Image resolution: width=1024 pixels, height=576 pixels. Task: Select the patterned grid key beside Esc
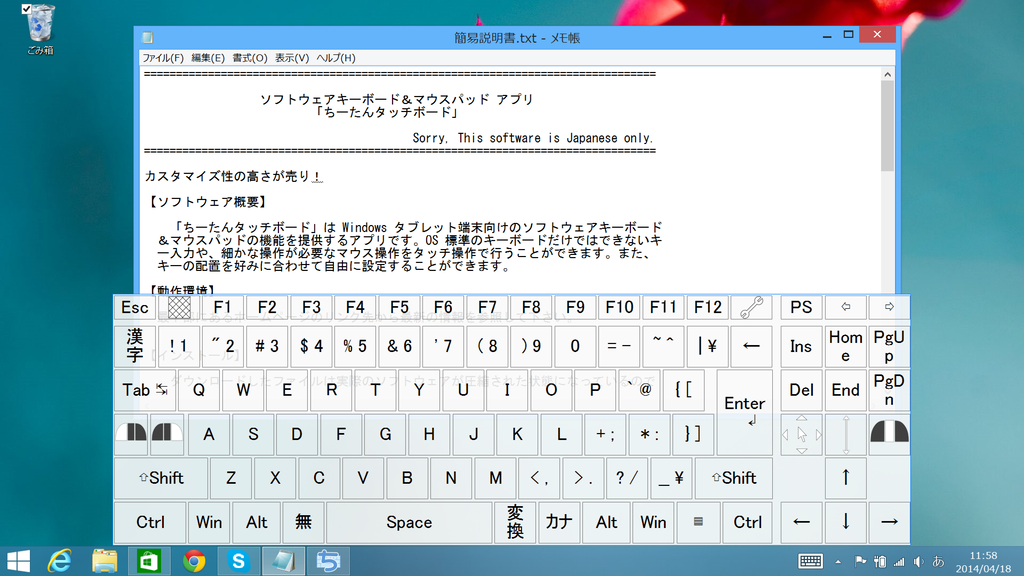coord(178,307)
